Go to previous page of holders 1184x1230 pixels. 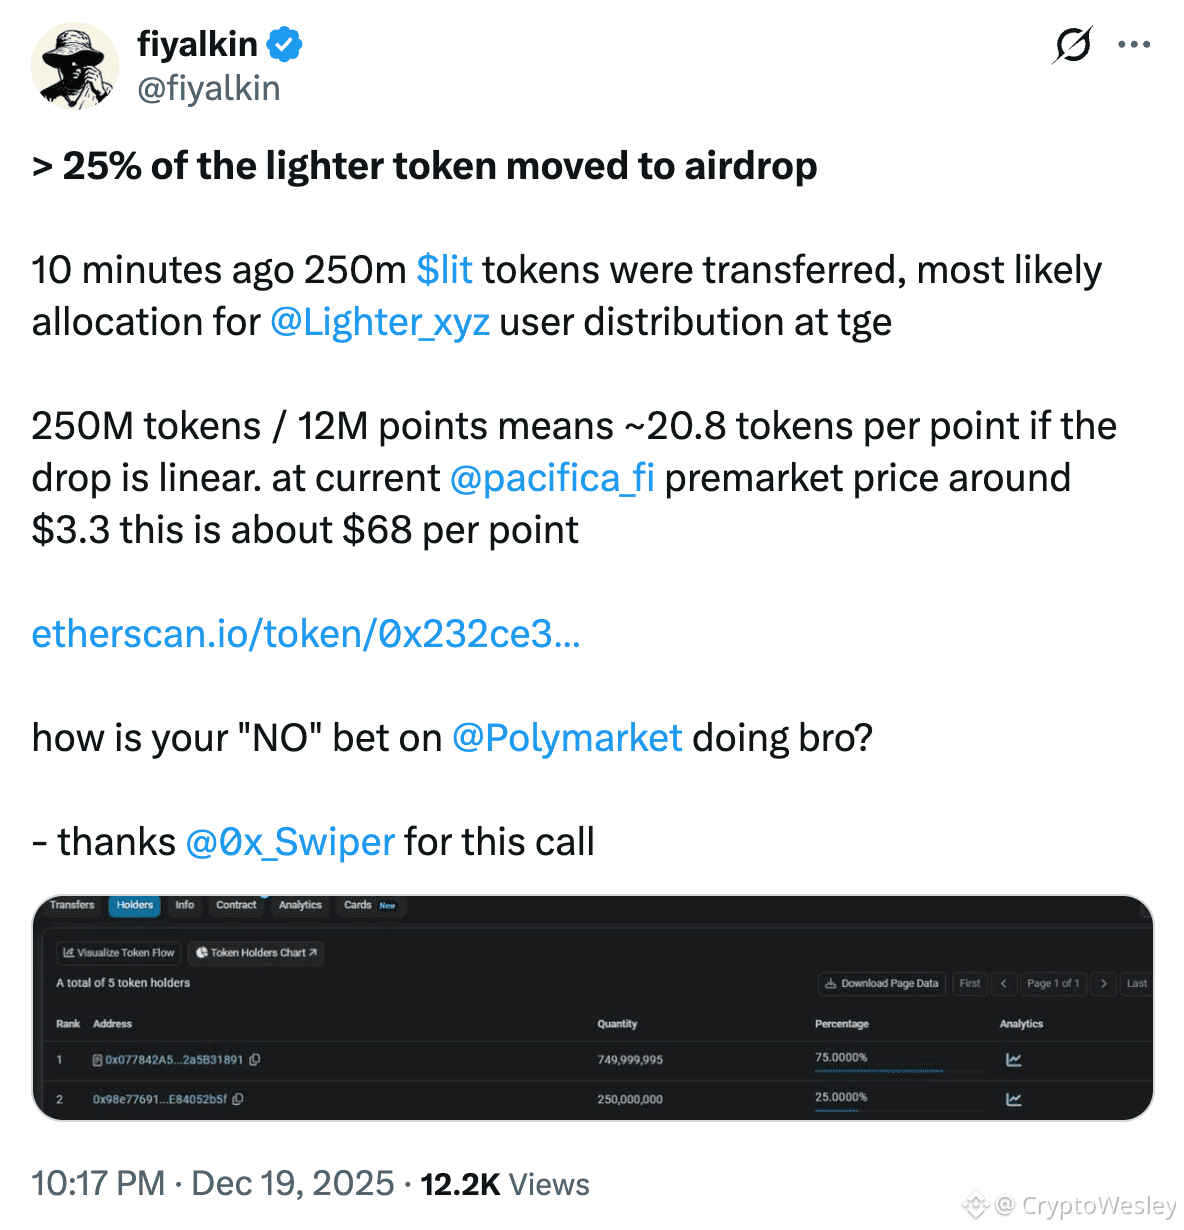point(1003,983)
